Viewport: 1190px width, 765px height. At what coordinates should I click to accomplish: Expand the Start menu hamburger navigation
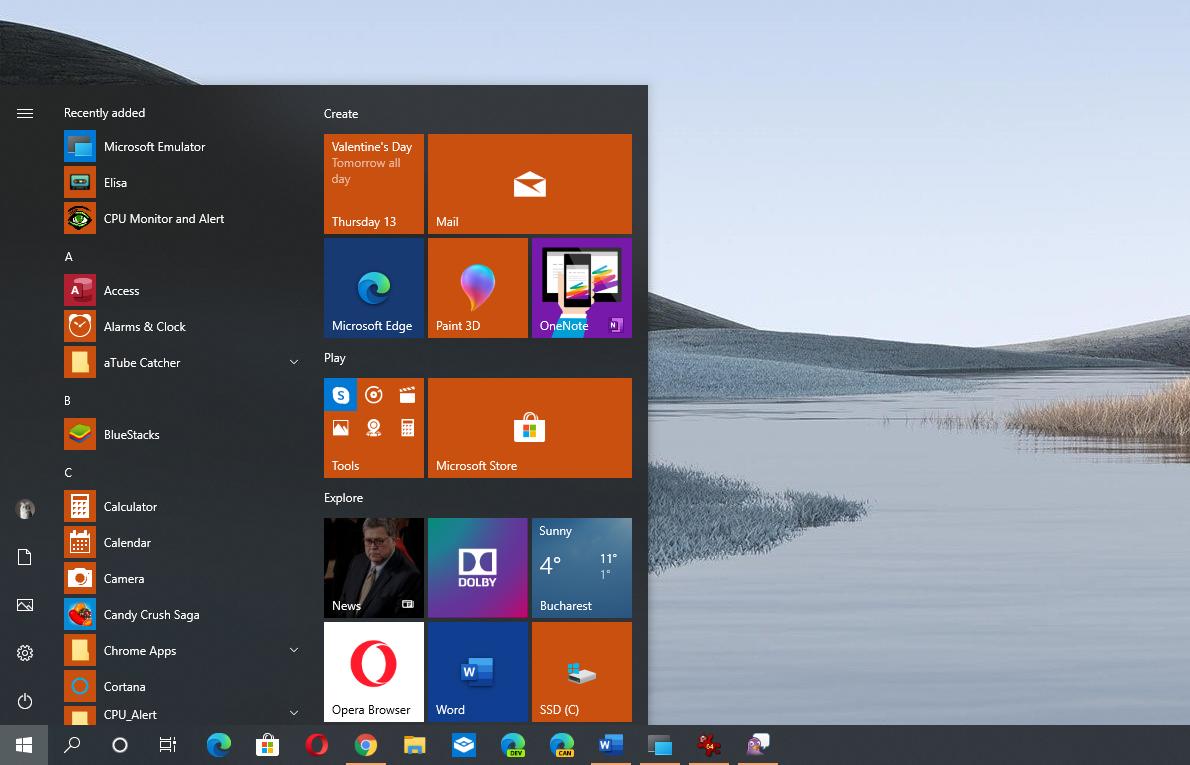click(25, 113)
